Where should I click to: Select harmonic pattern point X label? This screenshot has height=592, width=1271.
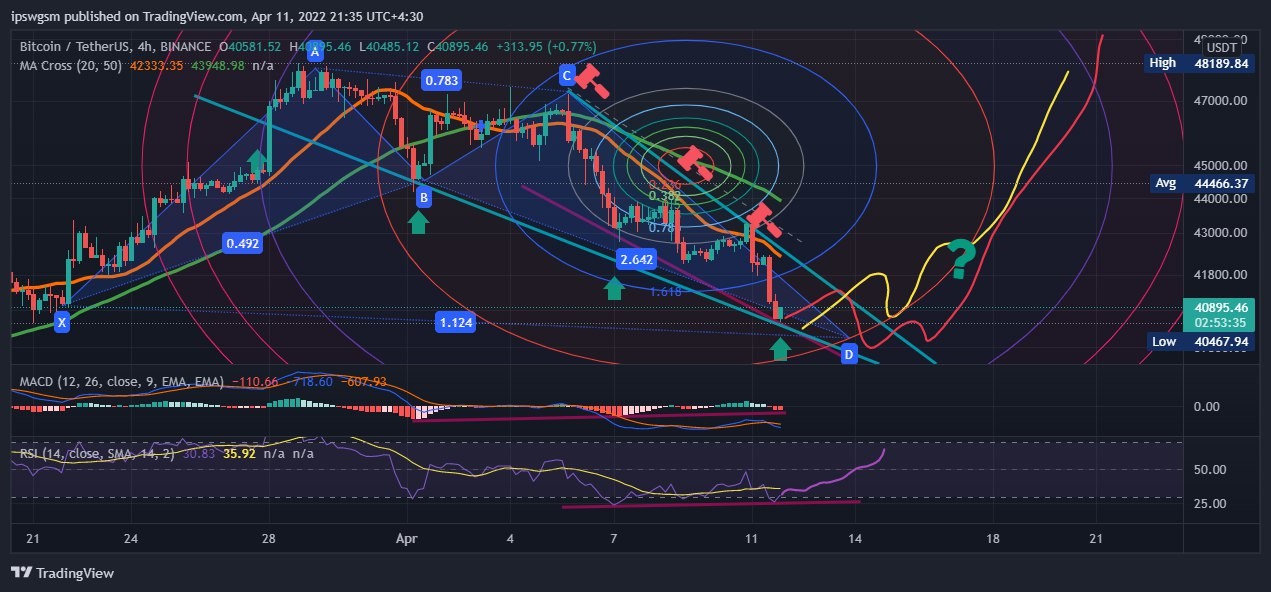pyautogui.click(x=62, y=322)
